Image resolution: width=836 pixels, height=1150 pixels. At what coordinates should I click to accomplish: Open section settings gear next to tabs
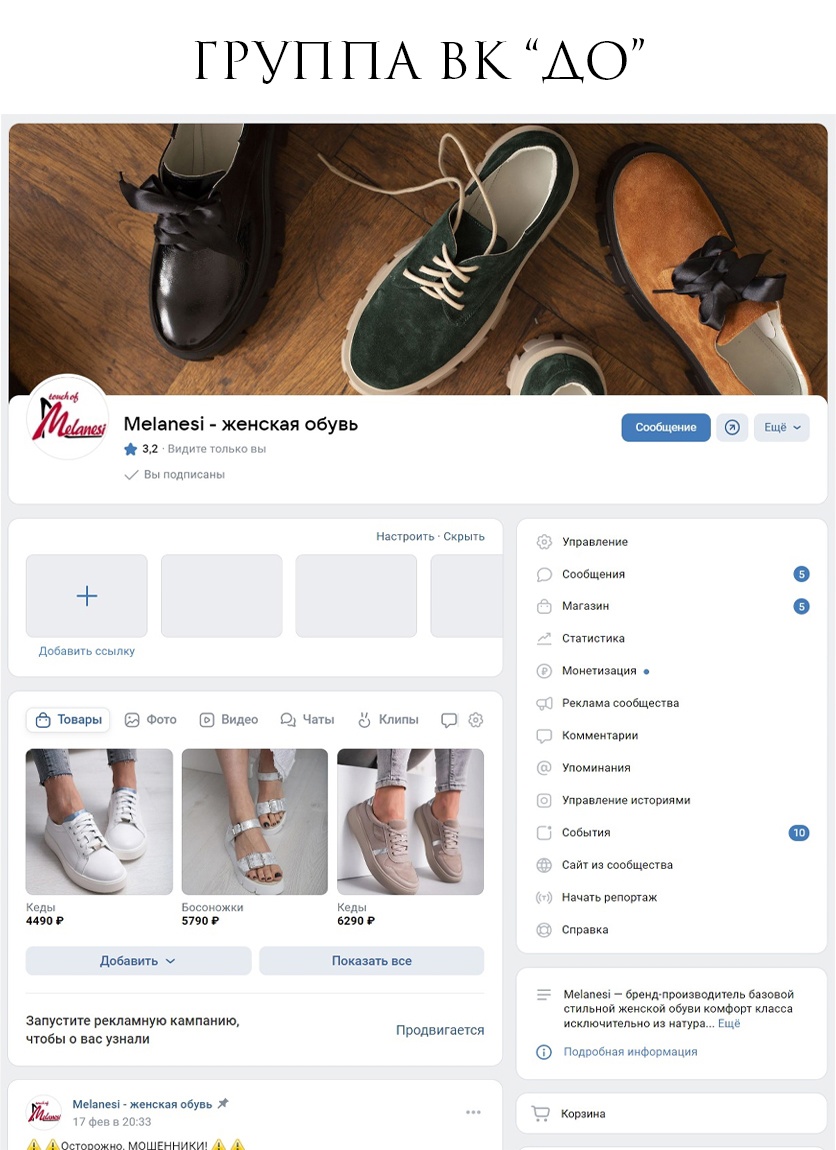tap(476, 719)
